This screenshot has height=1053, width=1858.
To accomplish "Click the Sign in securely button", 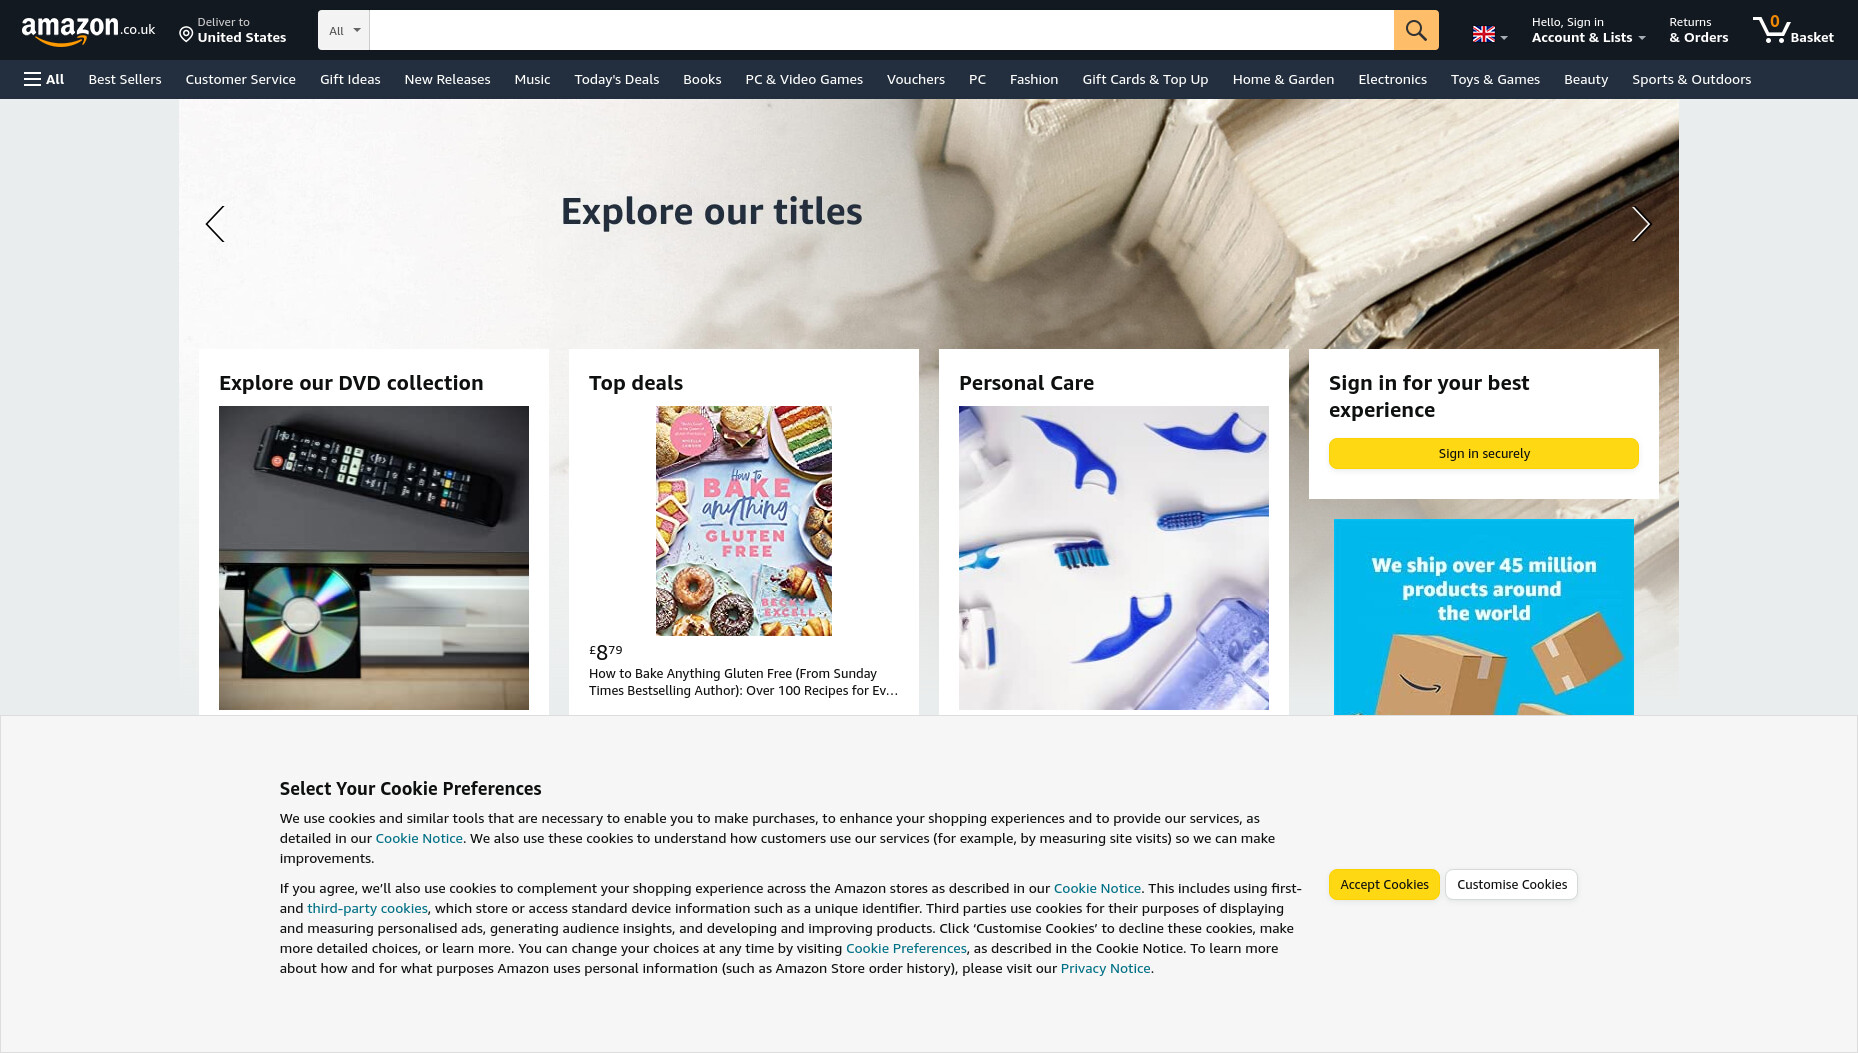I will pos(1484,454).
